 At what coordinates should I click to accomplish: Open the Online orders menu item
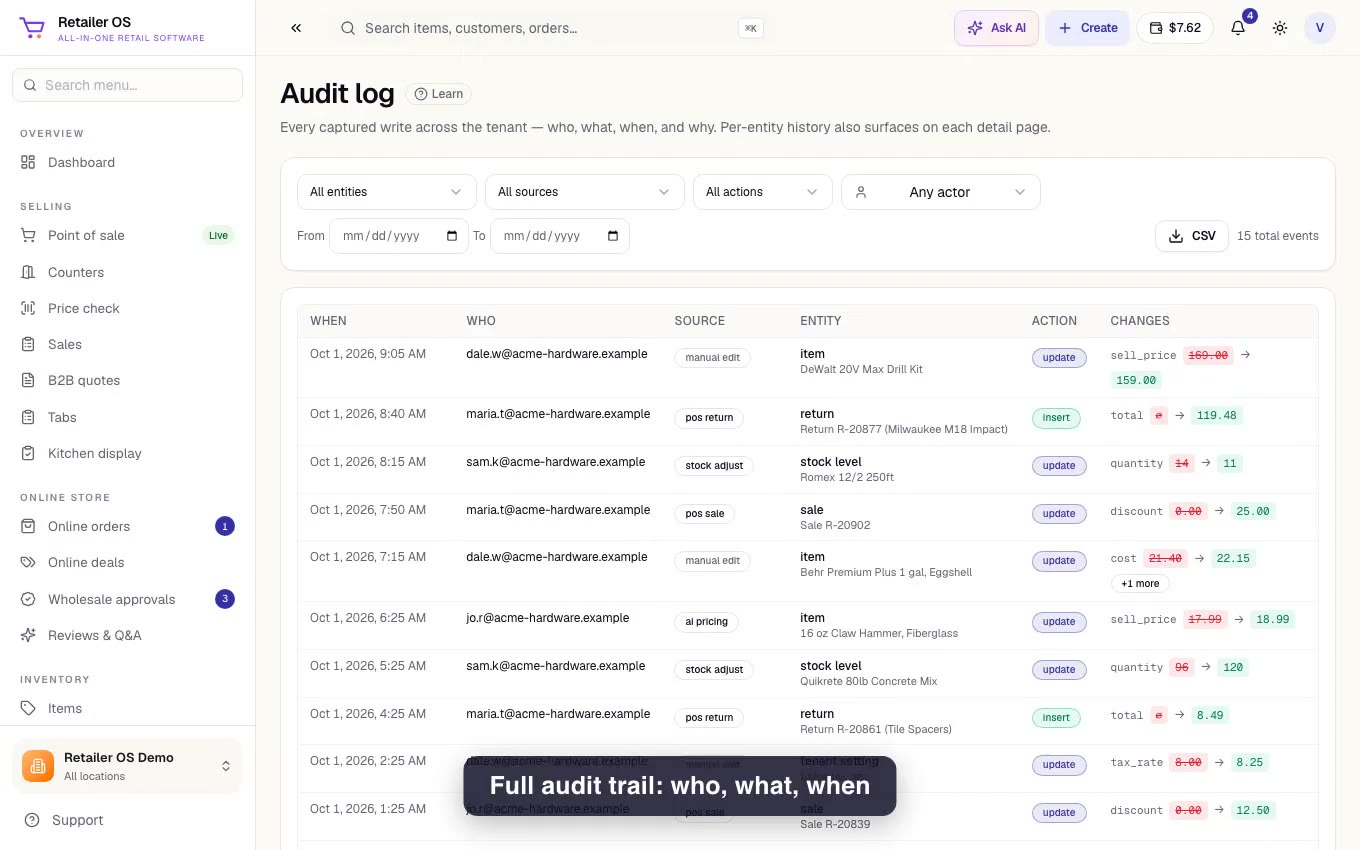point(127,526)
